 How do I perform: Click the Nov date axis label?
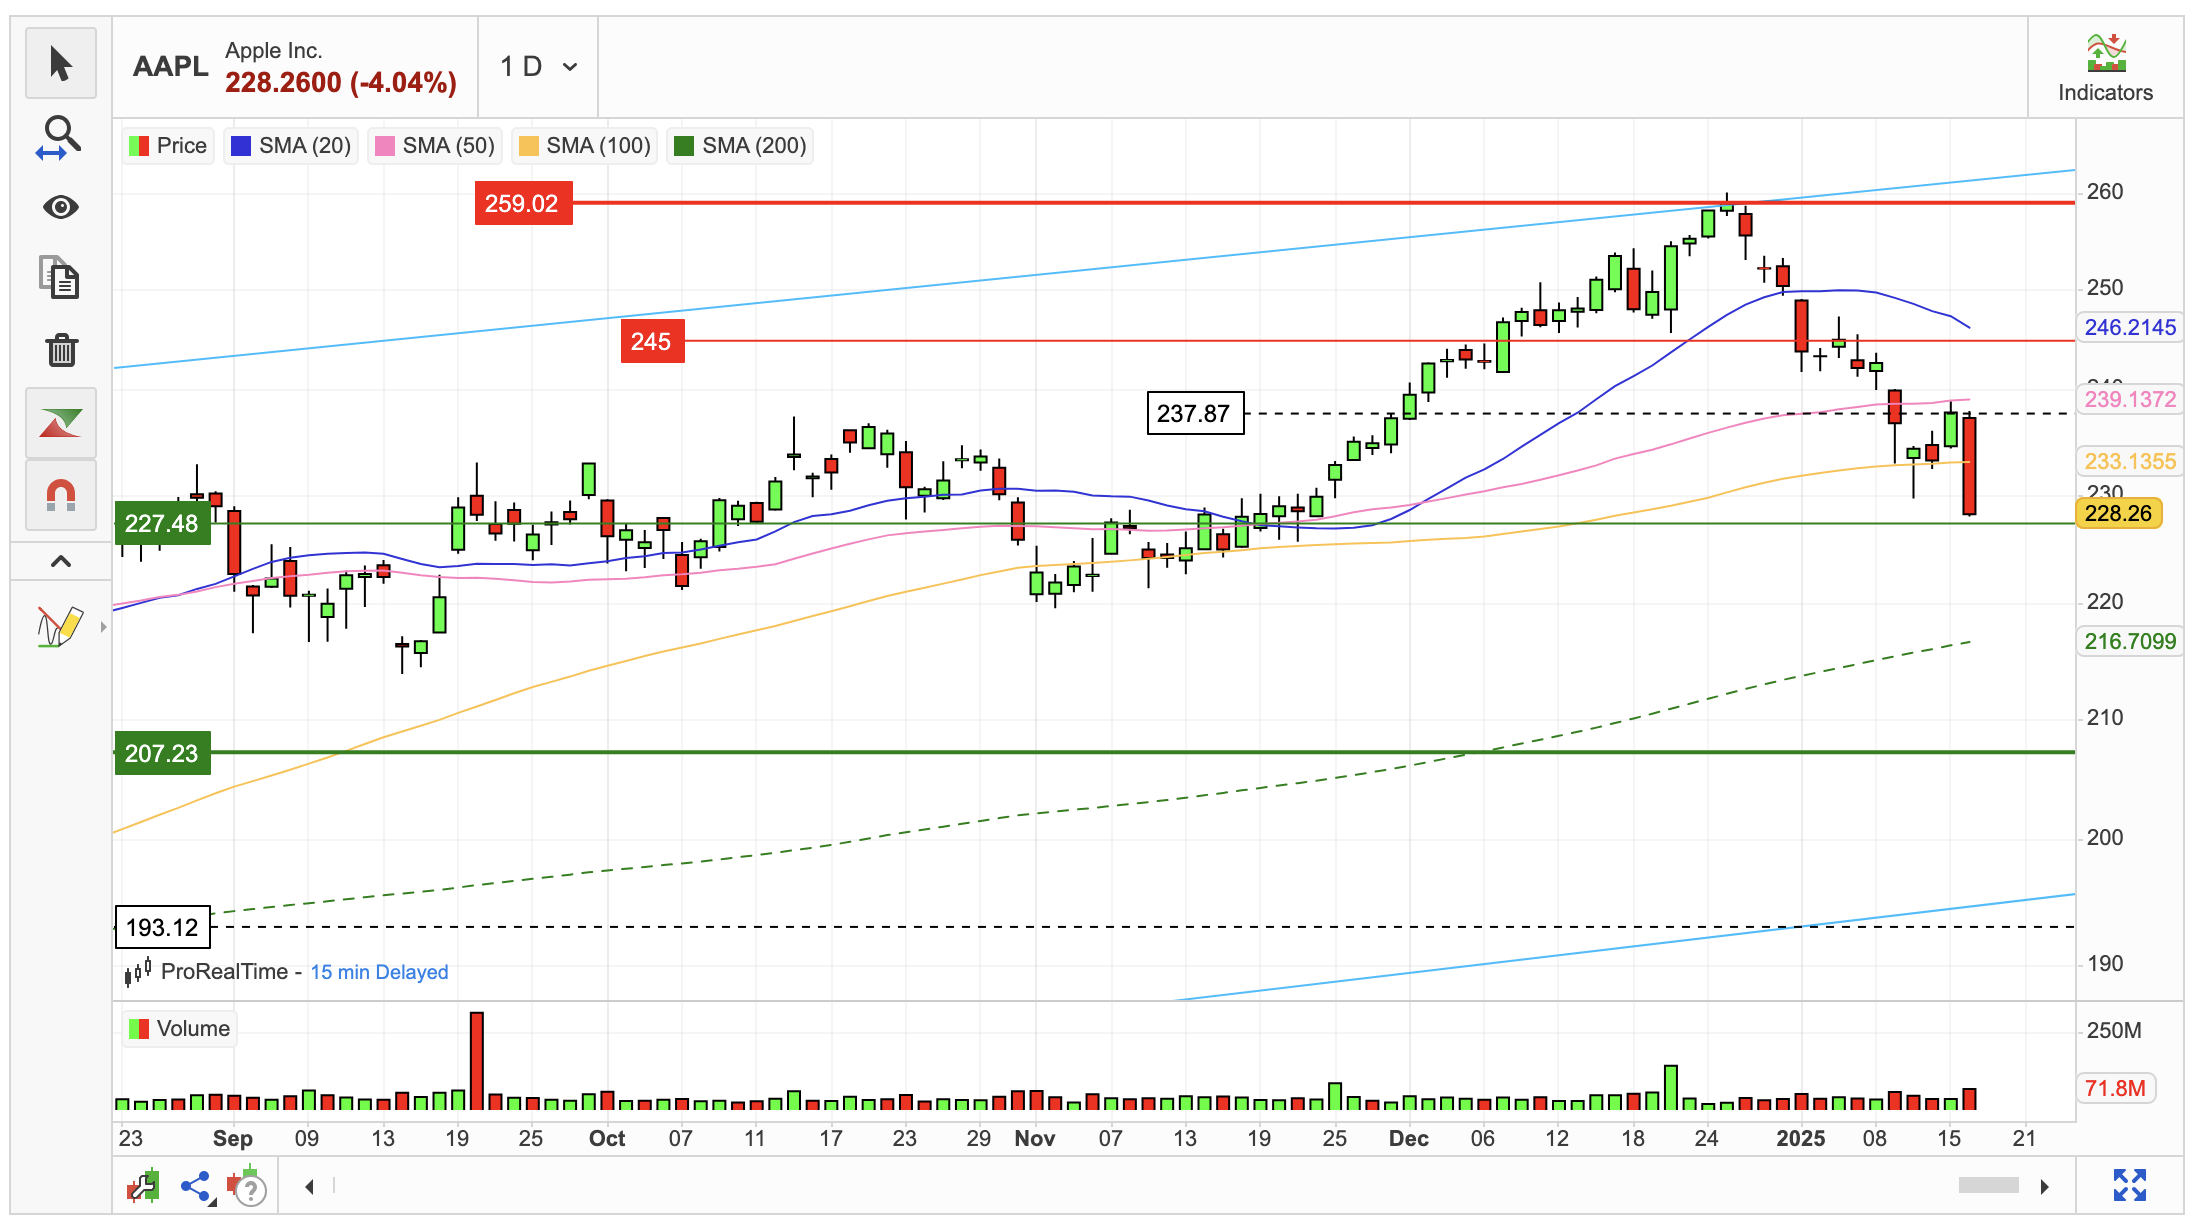tap(1034, 1138)
